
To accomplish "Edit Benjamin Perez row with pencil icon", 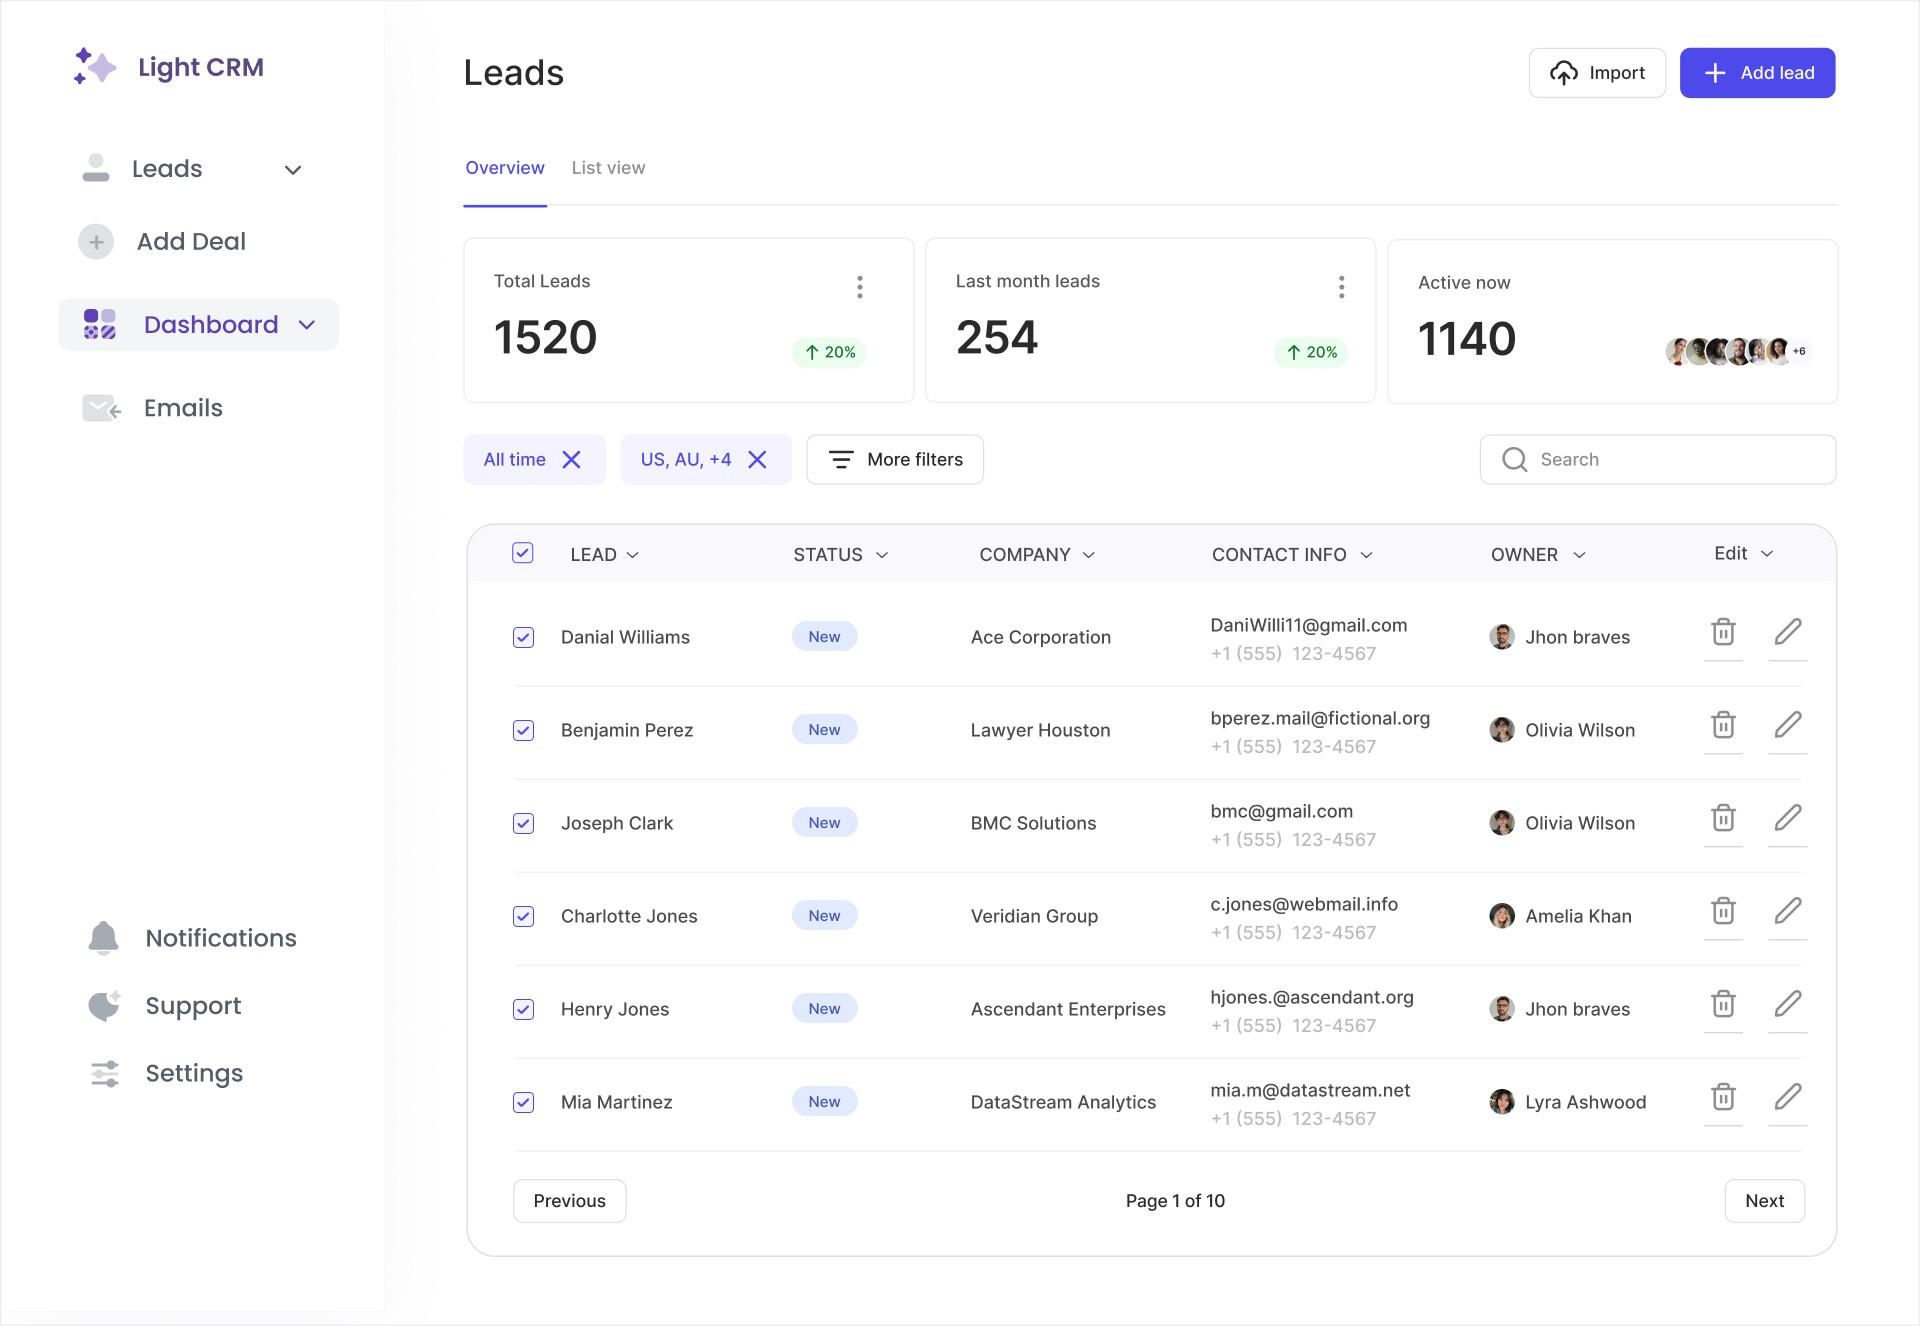I will [1788, 725].
